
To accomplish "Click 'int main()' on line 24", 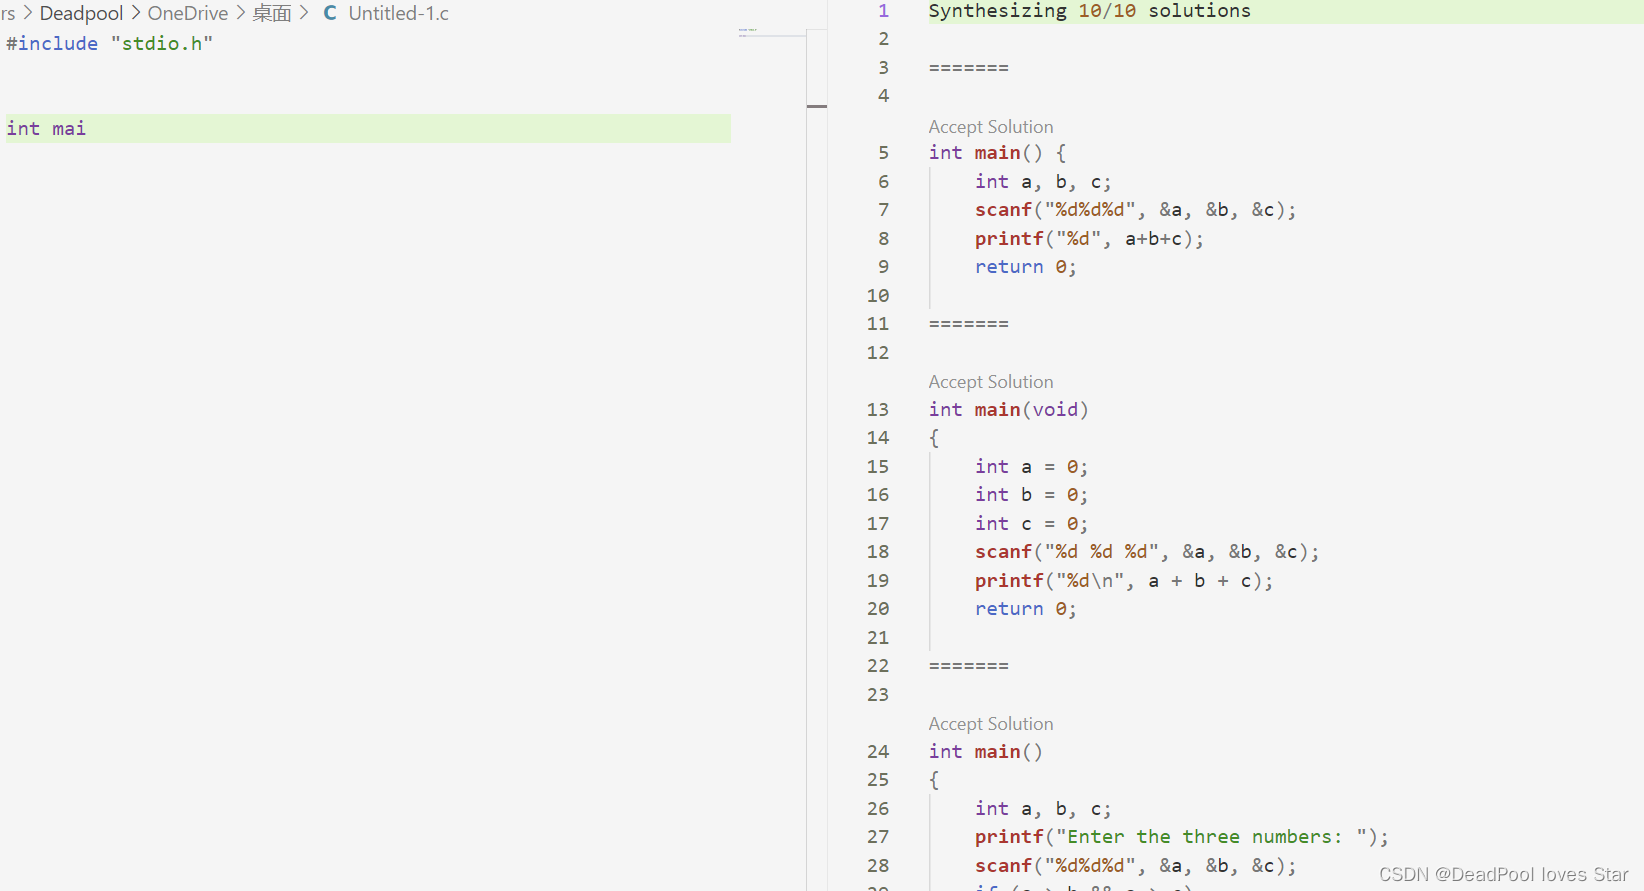I will 985,752.
